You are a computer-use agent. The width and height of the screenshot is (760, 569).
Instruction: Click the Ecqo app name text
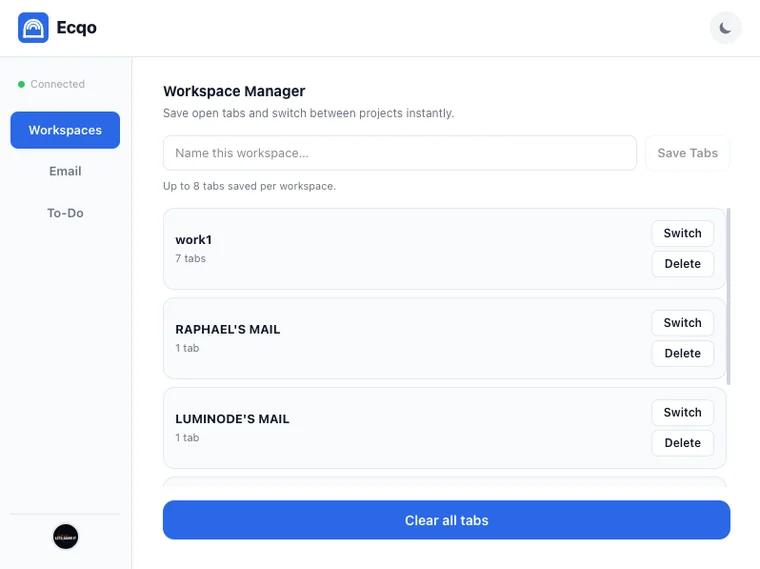(77, 28)
